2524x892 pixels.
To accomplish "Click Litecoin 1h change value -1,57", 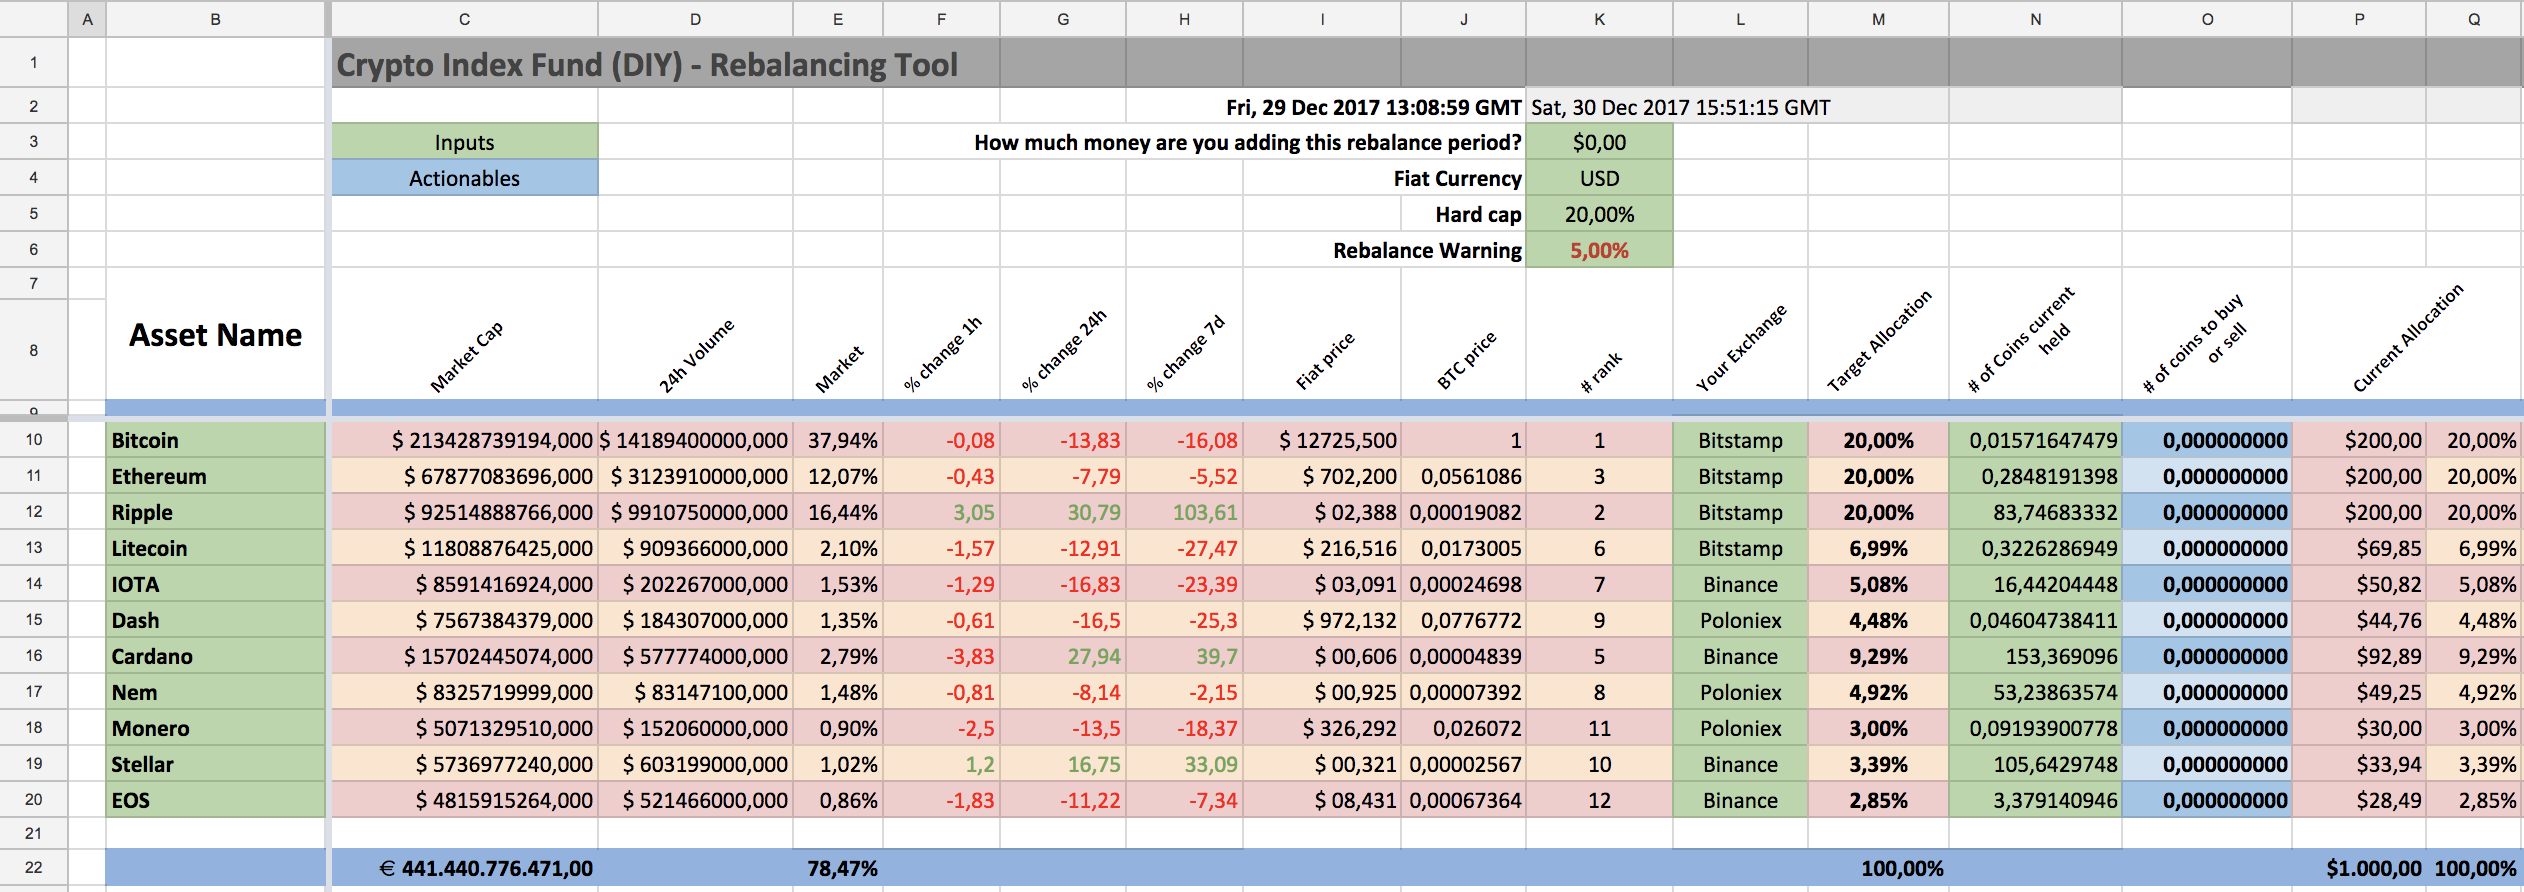I will pyautogui.click(x=941, y=548).
